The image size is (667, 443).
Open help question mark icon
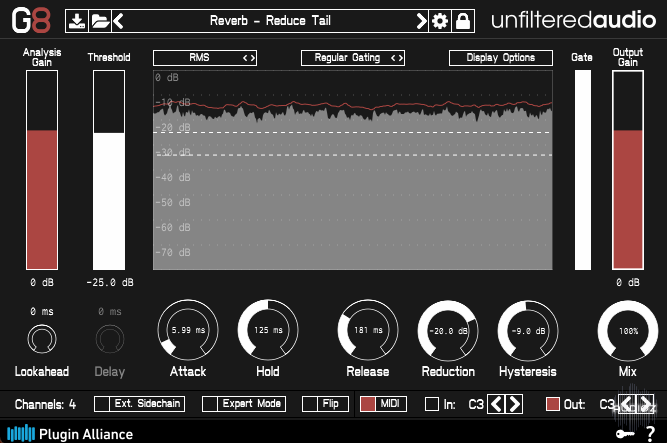[650, 434]
